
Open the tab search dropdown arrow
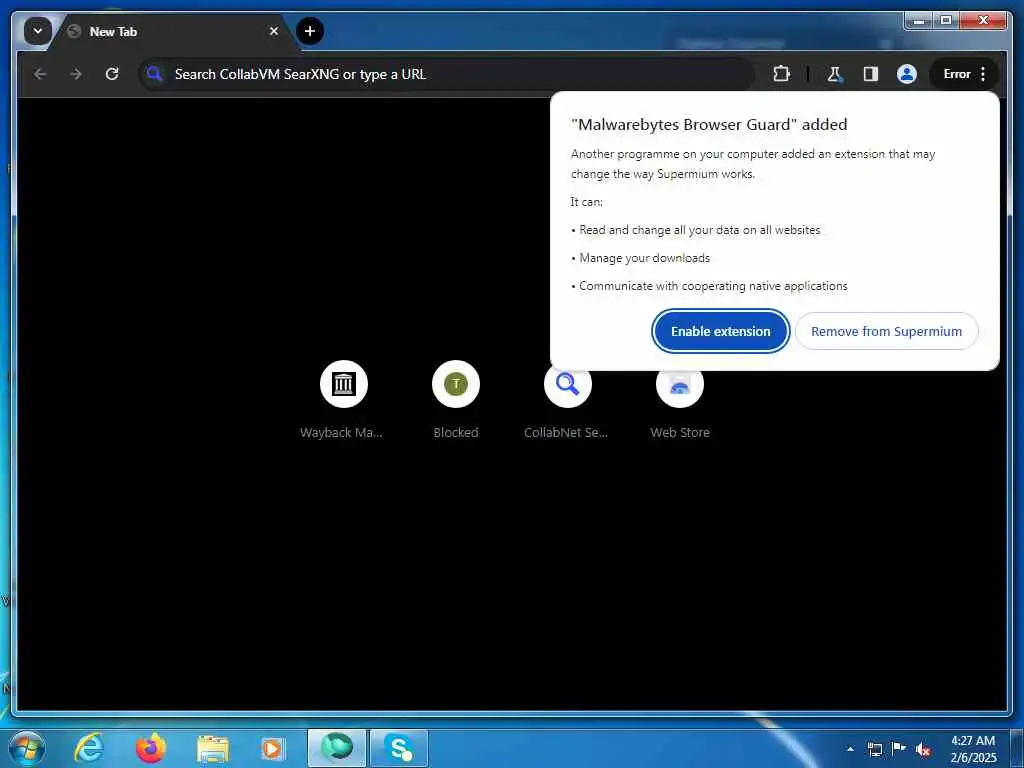(37, 31)
